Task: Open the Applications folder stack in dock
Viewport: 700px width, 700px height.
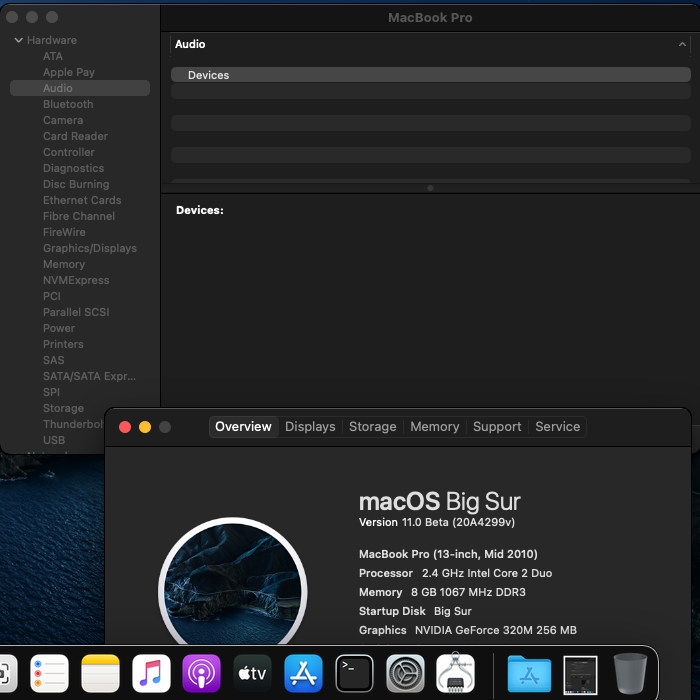Action: tap(529, 673)
